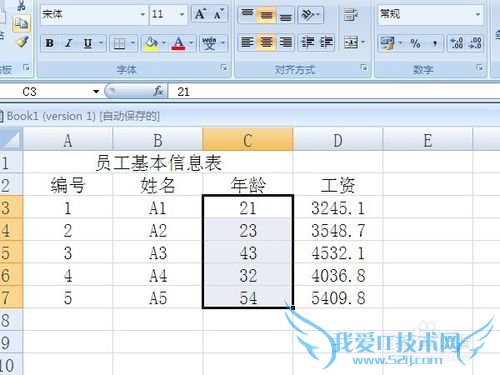Click the Format Painter brush
The image size is (500, 375).
click(x=22, y=42)
